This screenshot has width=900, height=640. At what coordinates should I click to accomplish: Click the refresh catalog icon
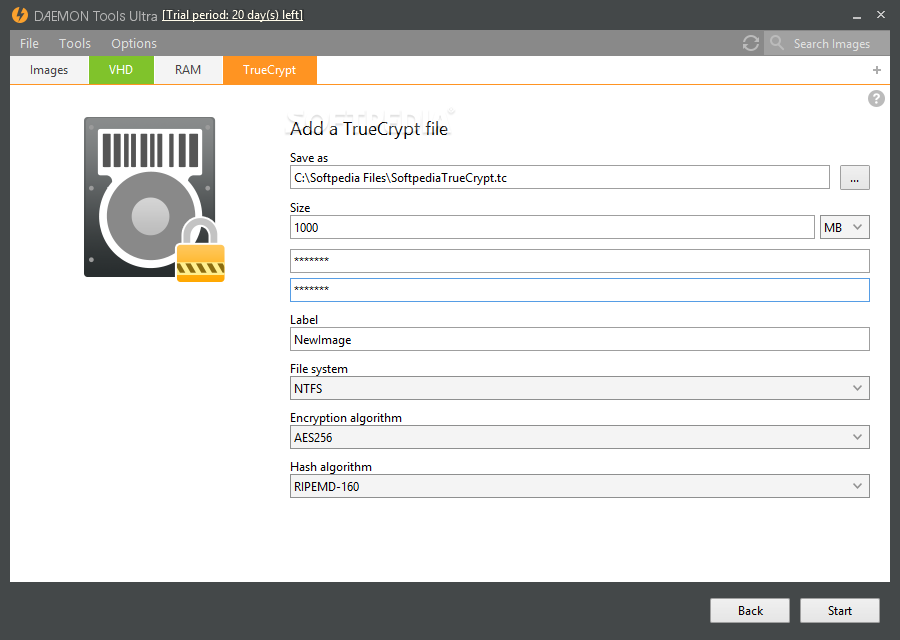[750, 43]
